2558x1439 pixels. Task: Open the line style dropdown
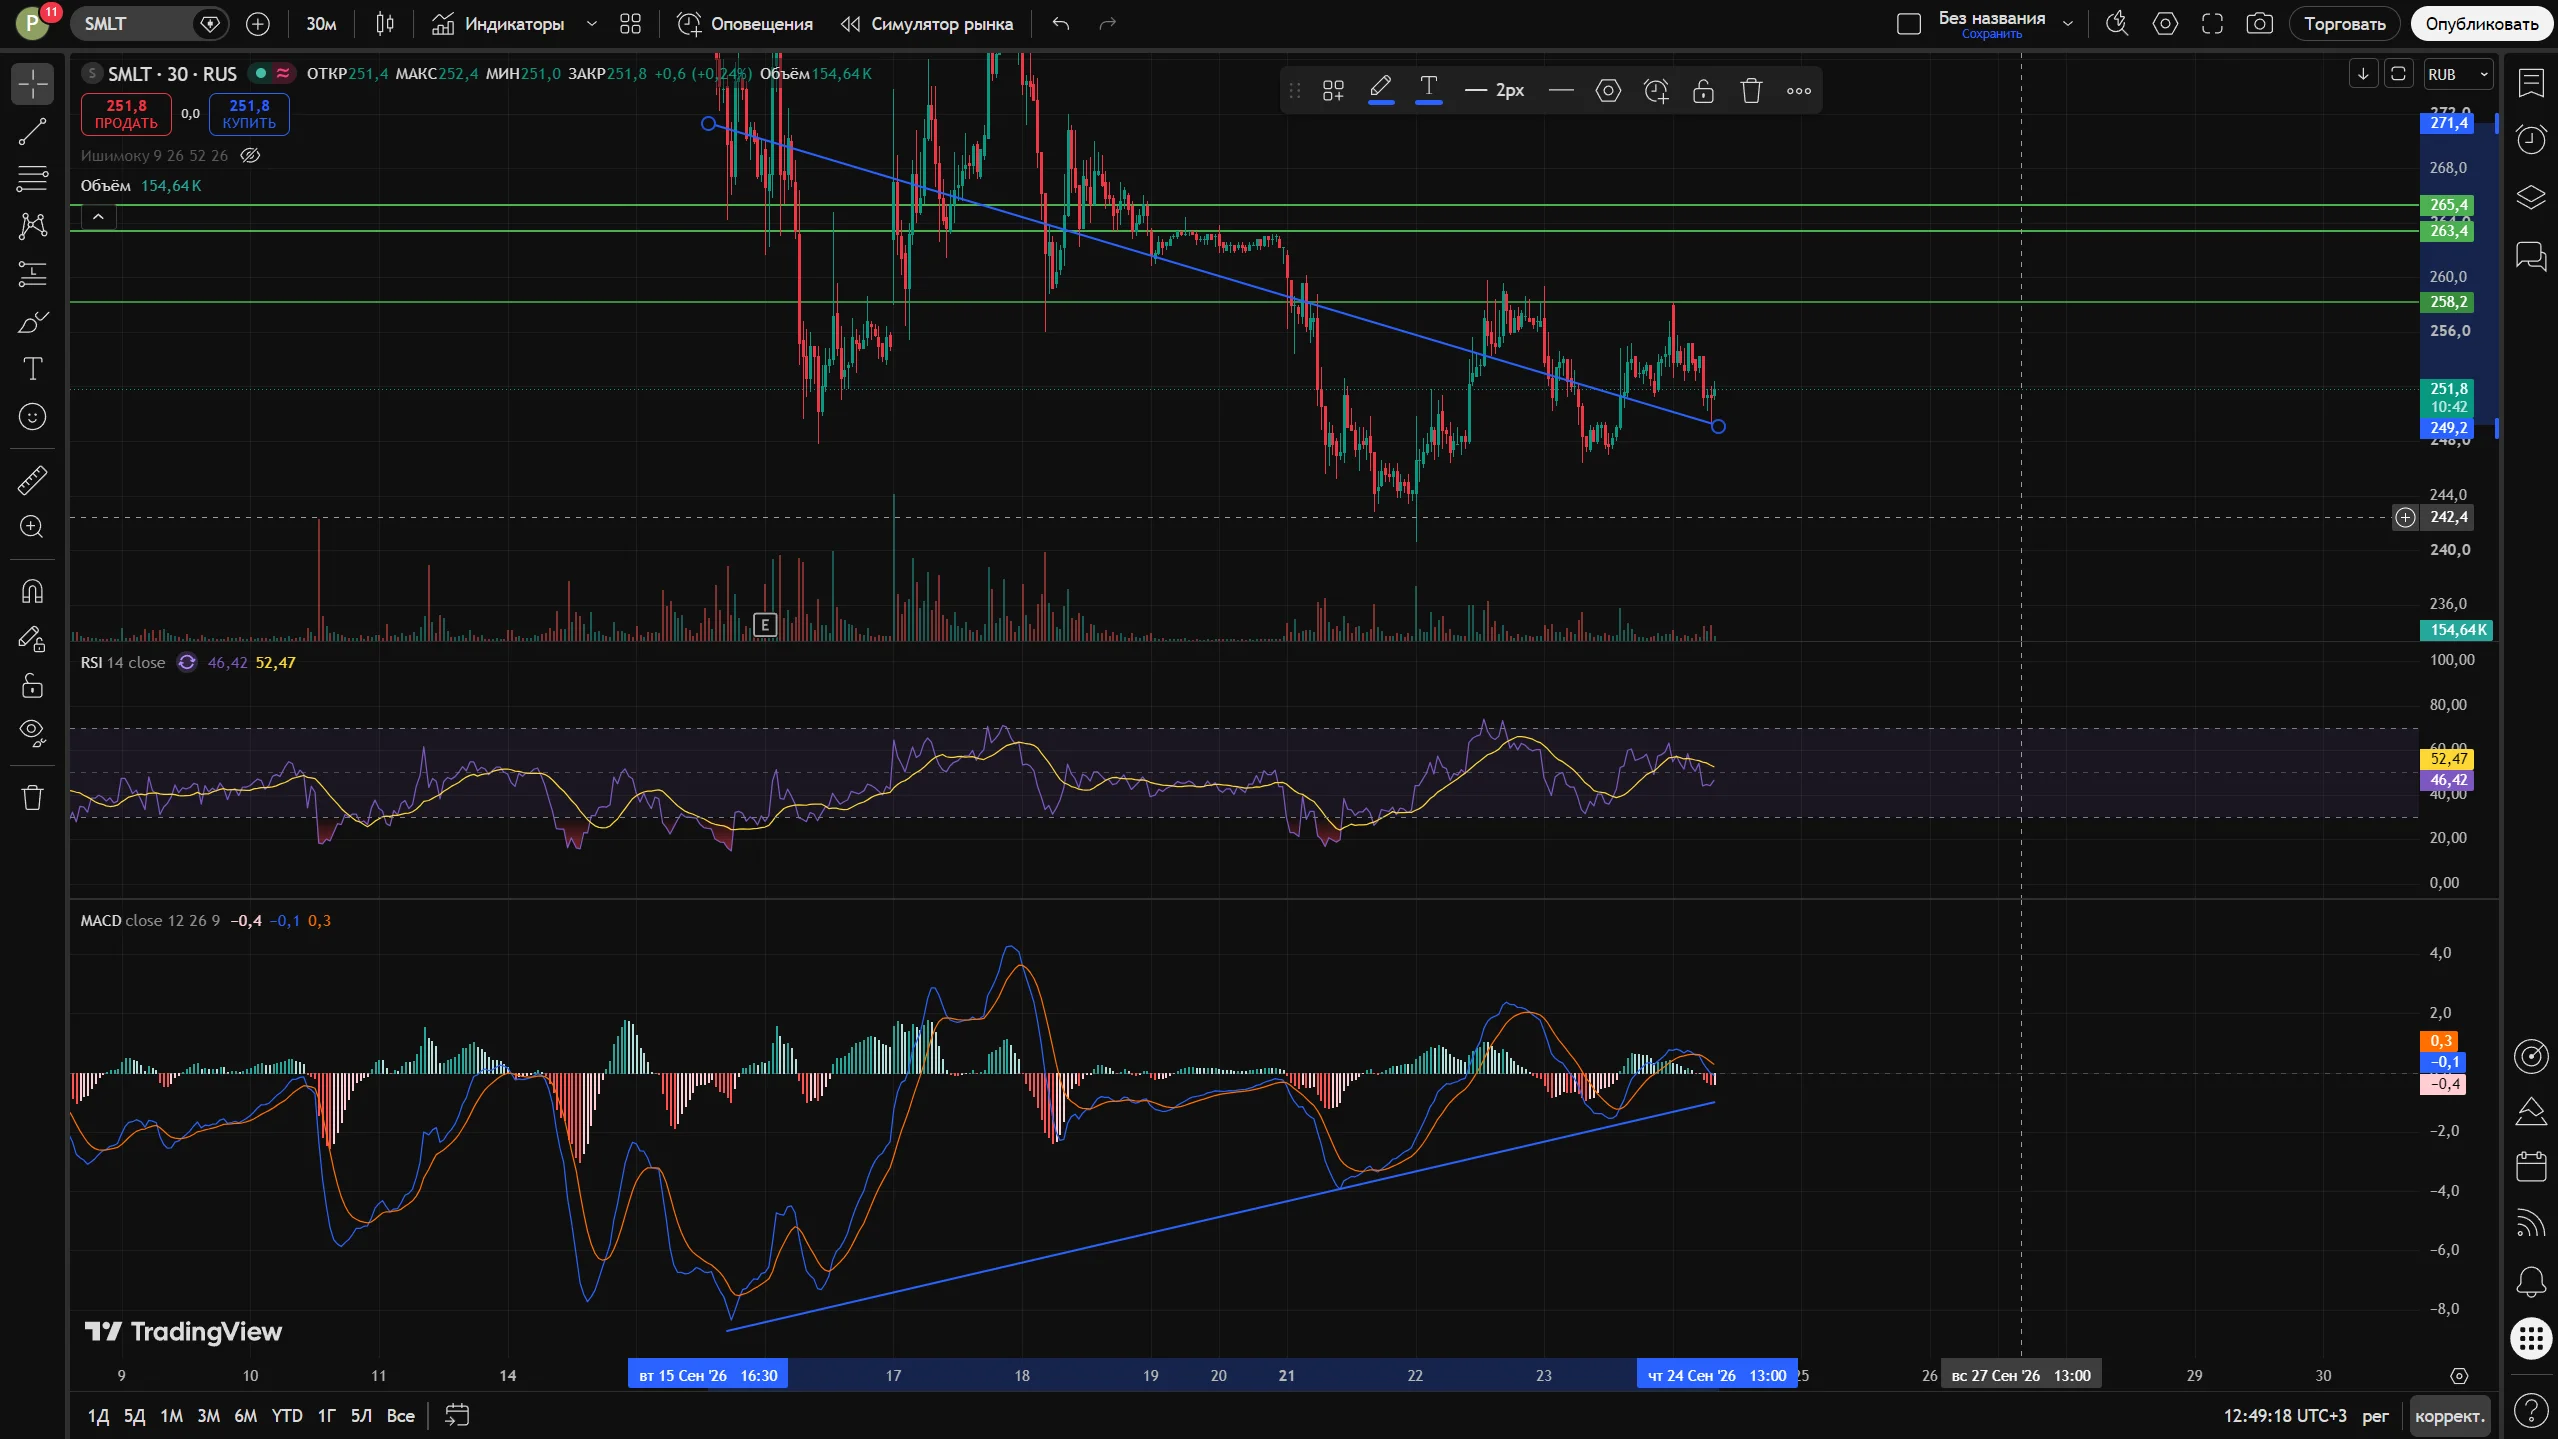[x=1560, y=91]
